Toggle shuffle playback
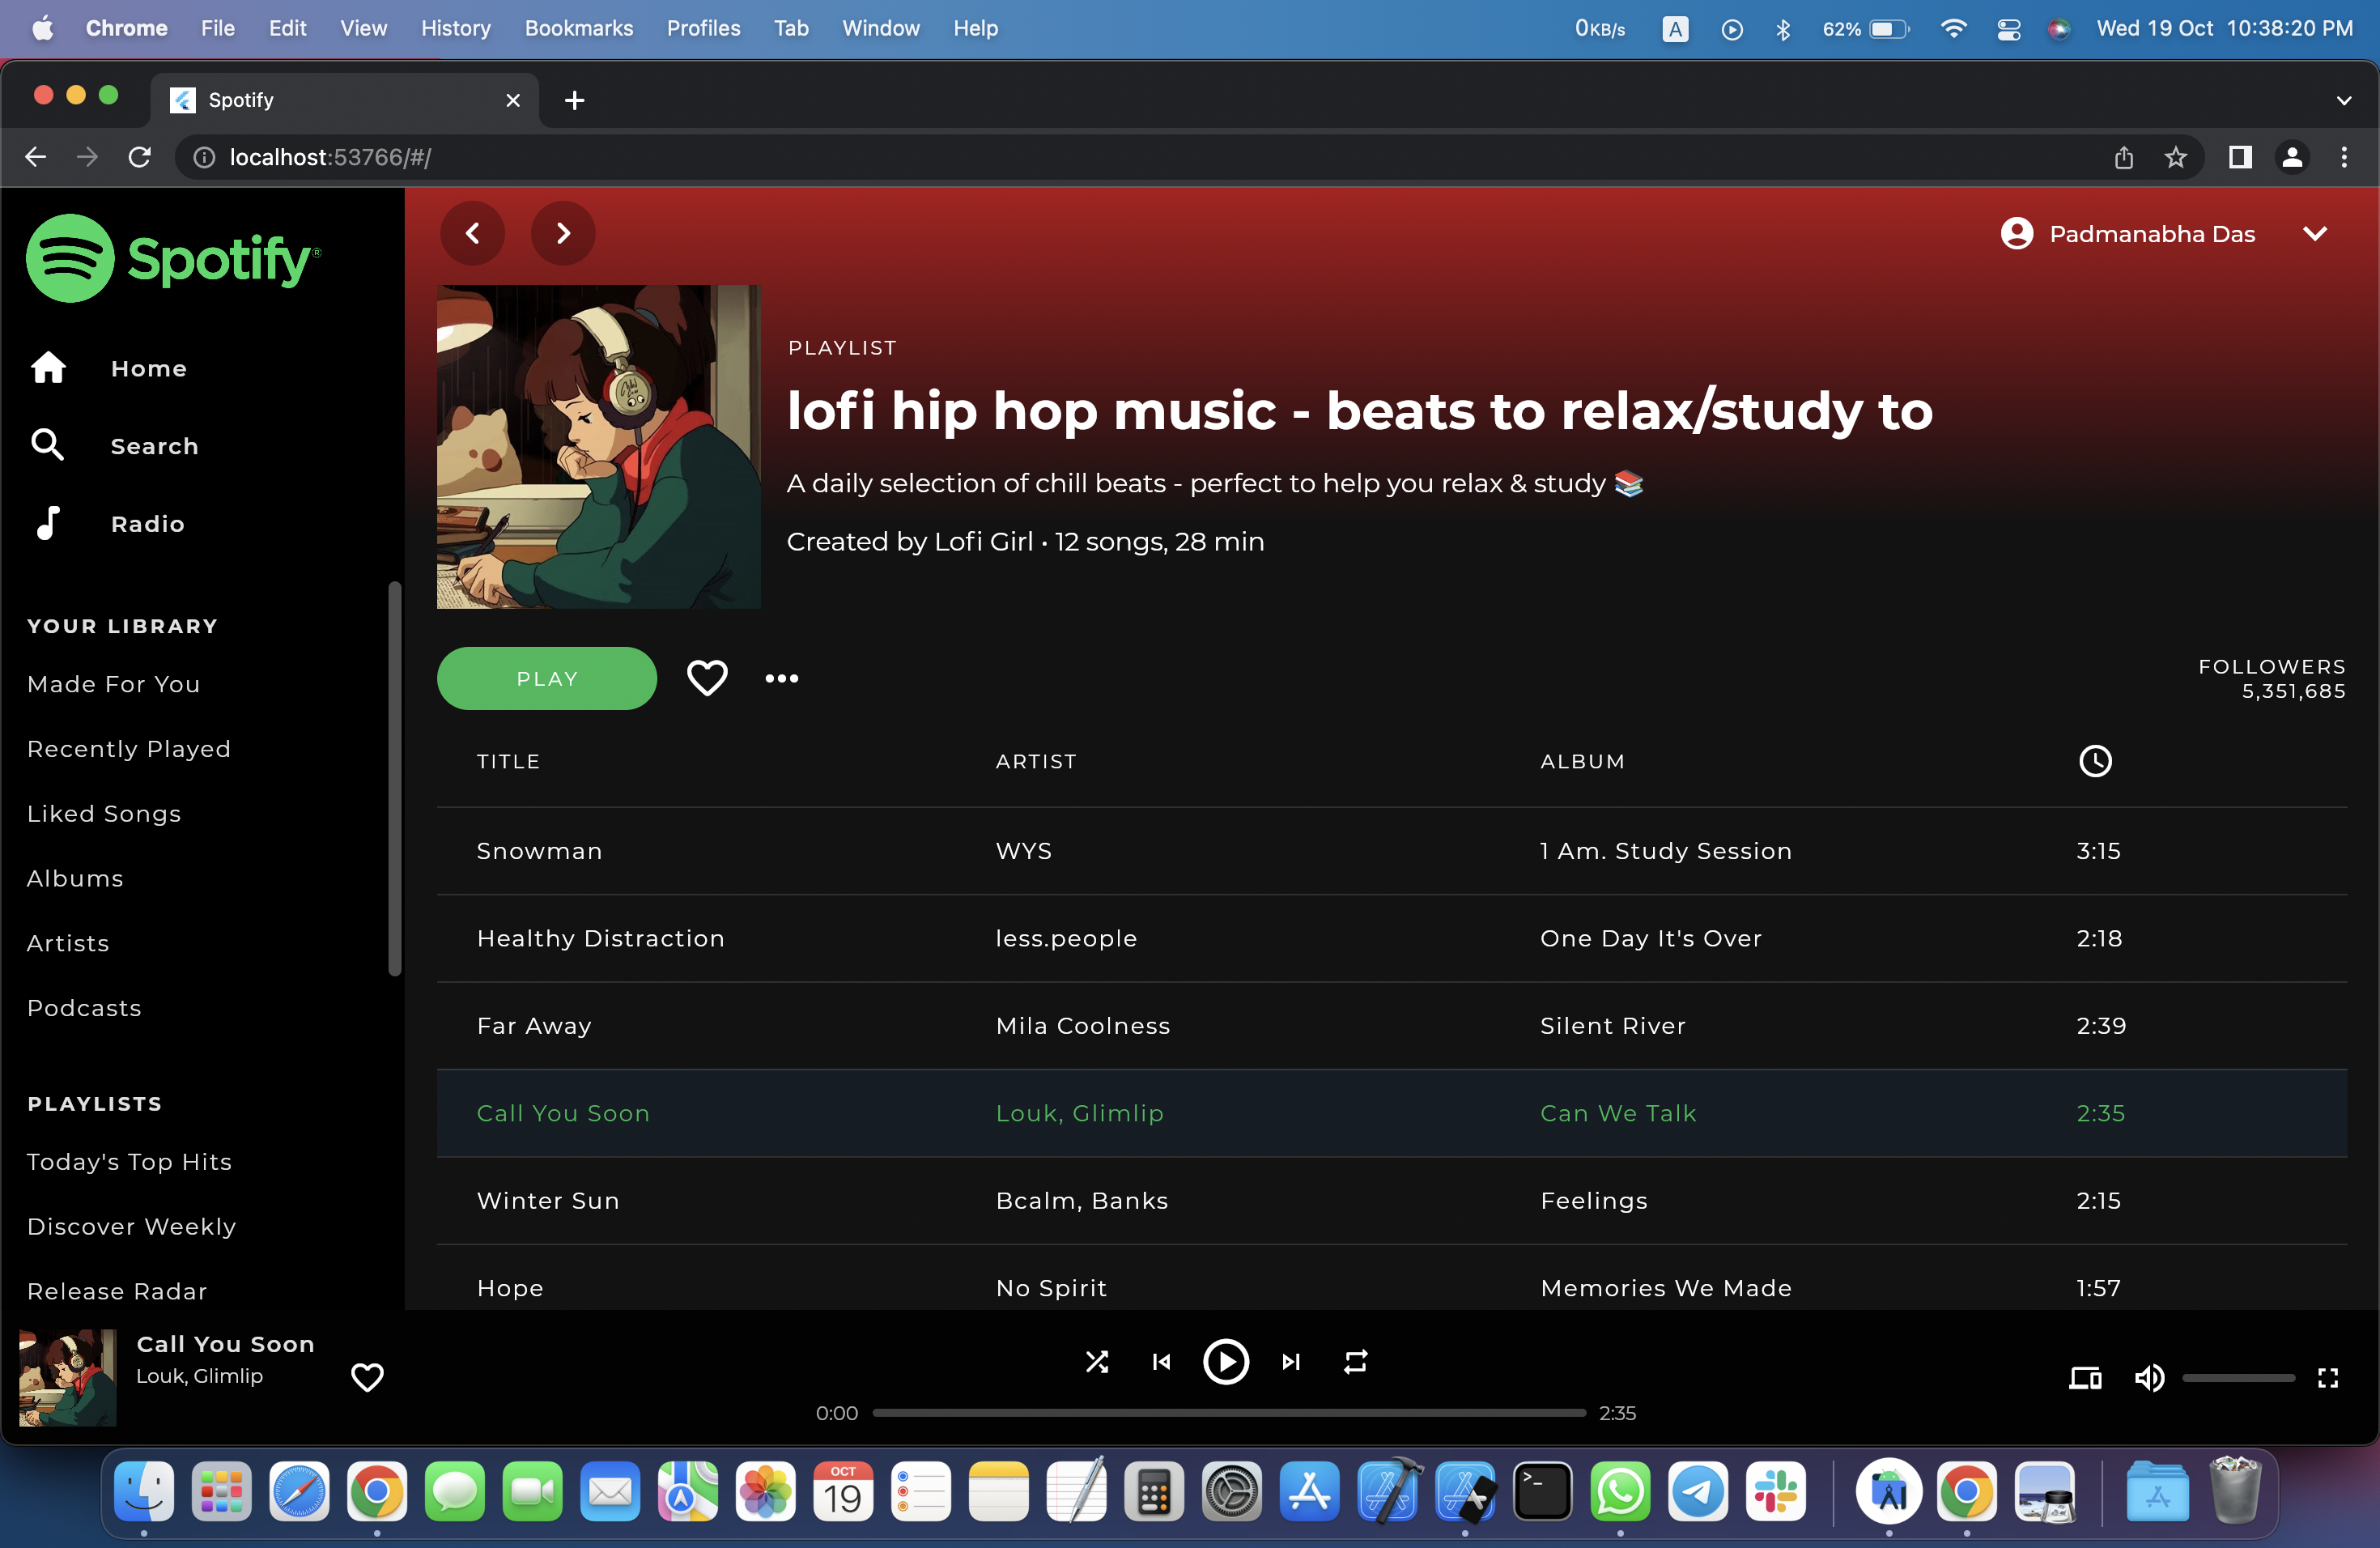This screenshot has width=2380, height=1548. point(1097,1362)
